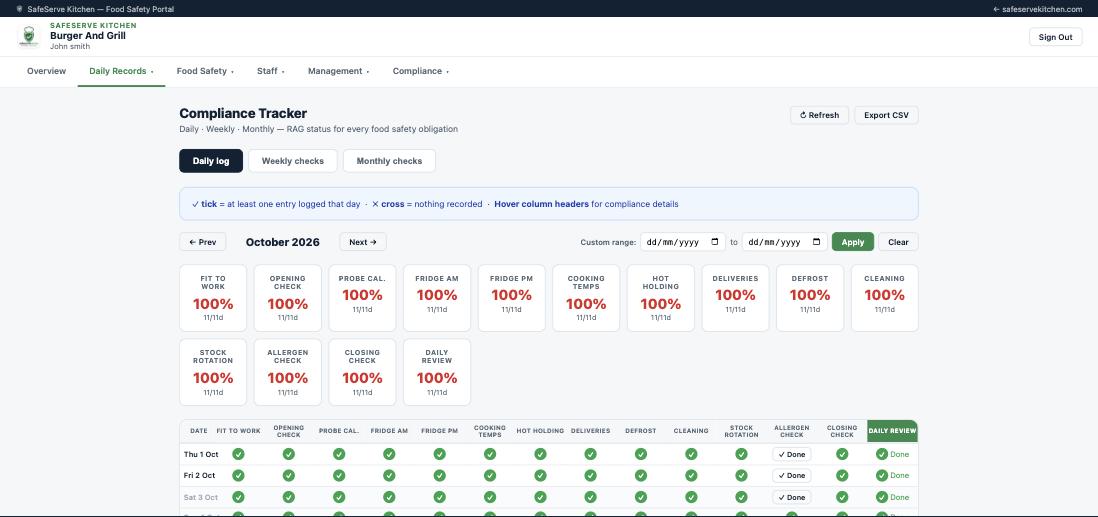Click Defrost tick for Thu 1 Oct
The image size is (1098, 517).
[x=641, y=454]
